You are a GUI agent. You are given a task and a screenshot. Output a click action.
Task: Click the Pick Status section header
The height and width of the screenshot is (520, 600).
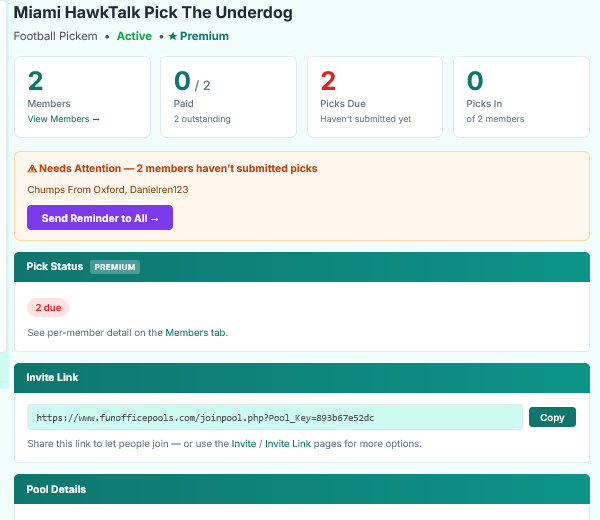302,267
